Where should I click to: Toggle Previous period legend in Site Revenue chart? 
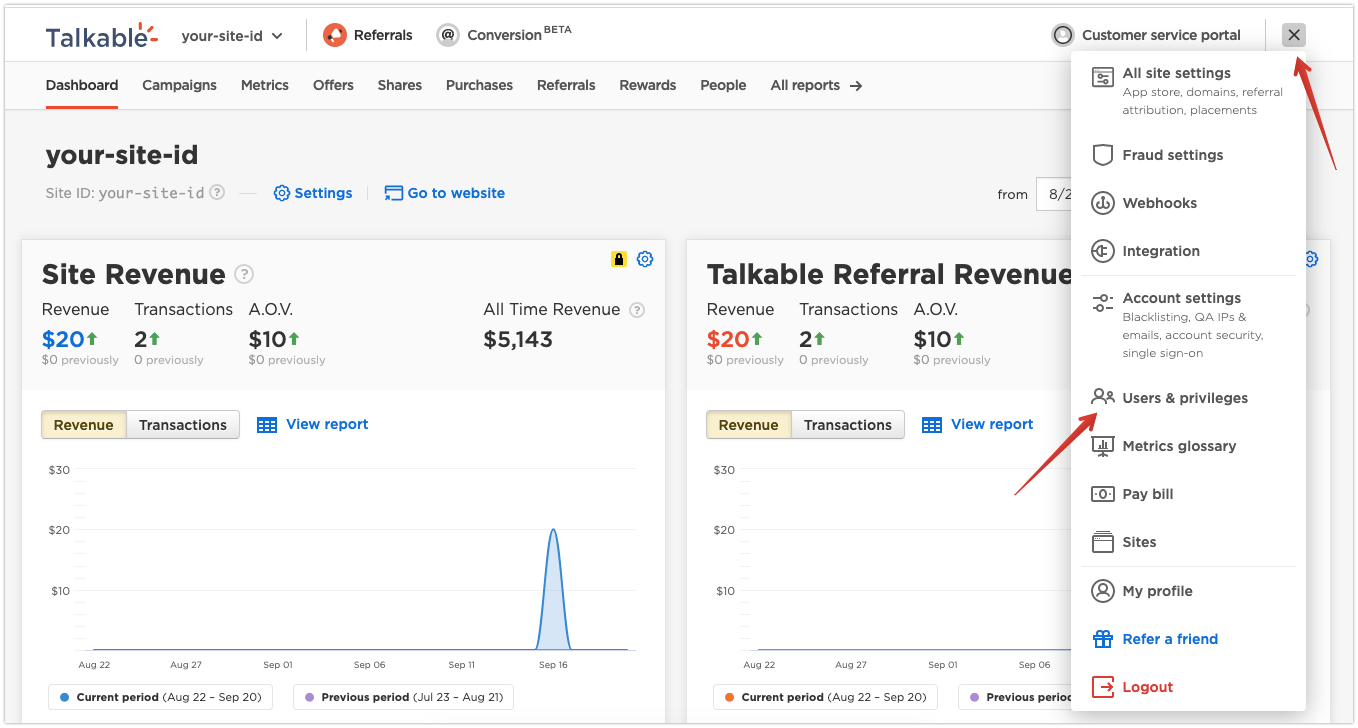pyautogui.click(x=403, y=697)
